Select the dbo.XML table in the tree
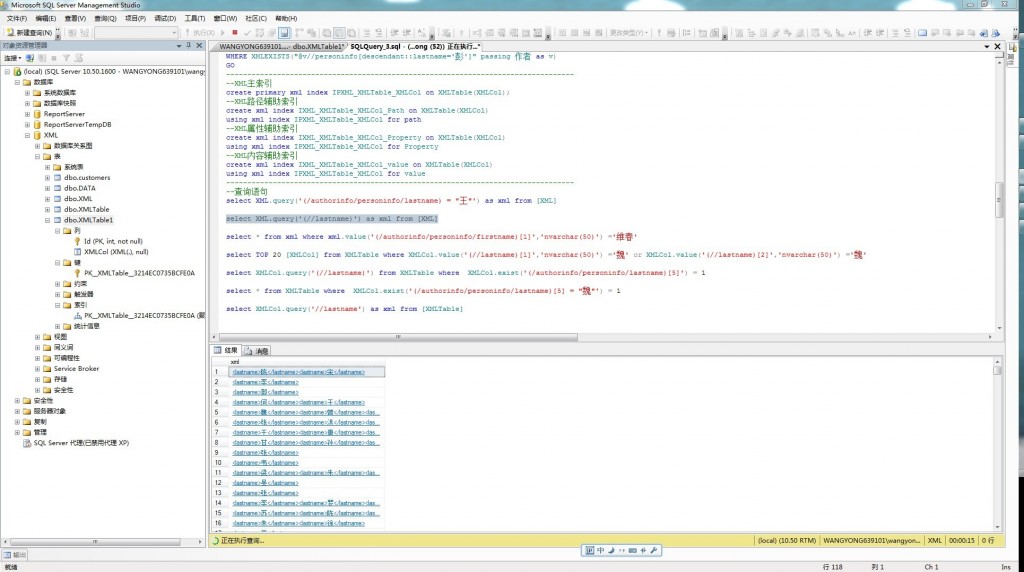 point(78,199)
